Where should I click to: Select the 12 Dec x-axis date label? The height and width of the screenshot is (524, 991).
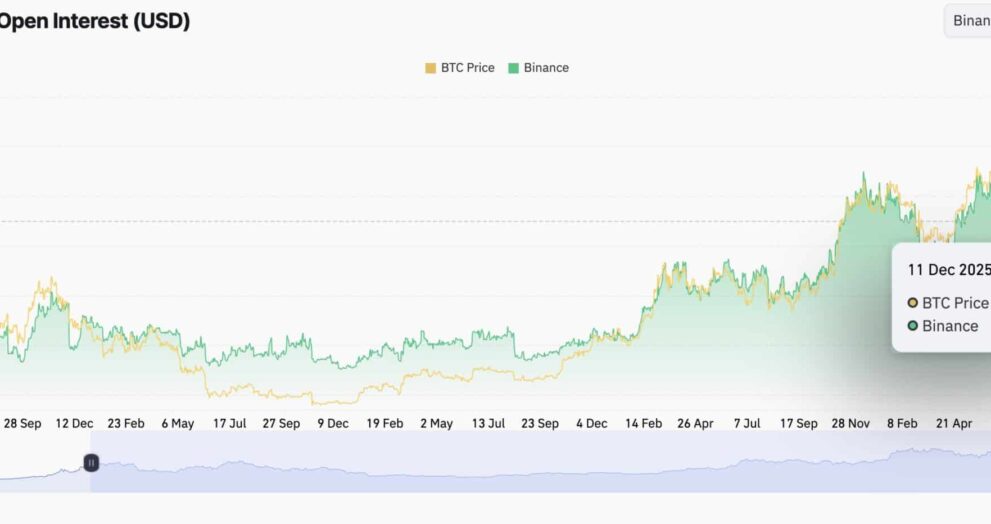click(74, 423)
